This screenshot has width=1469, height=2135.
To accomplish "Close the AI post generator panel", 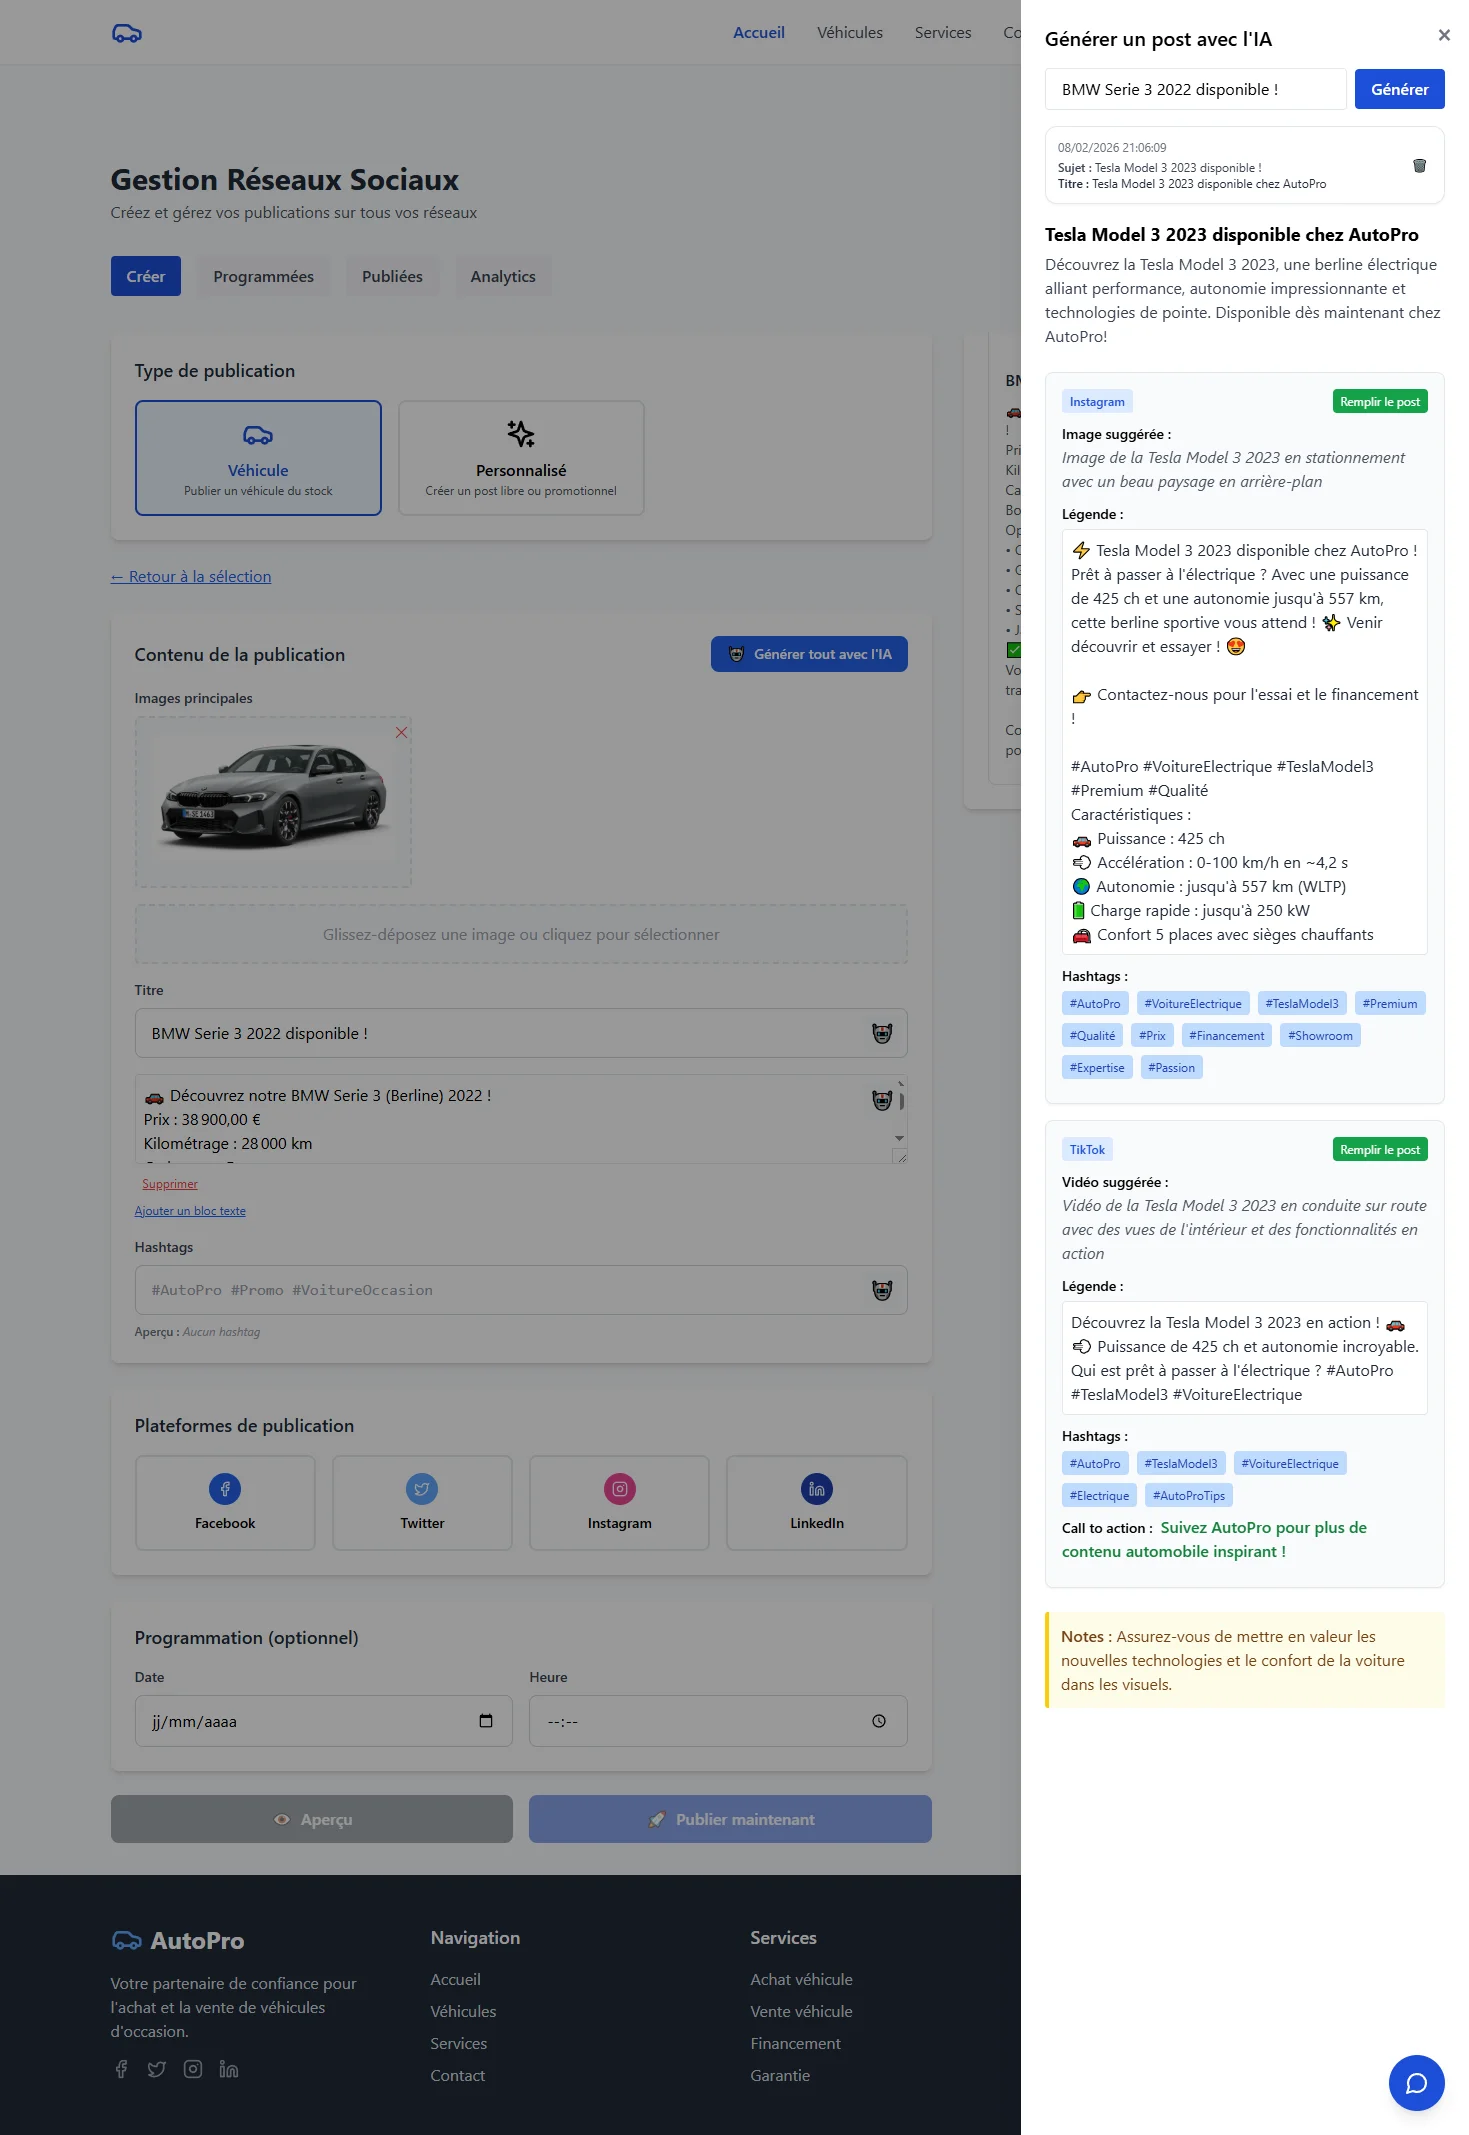I will 1443,35.
